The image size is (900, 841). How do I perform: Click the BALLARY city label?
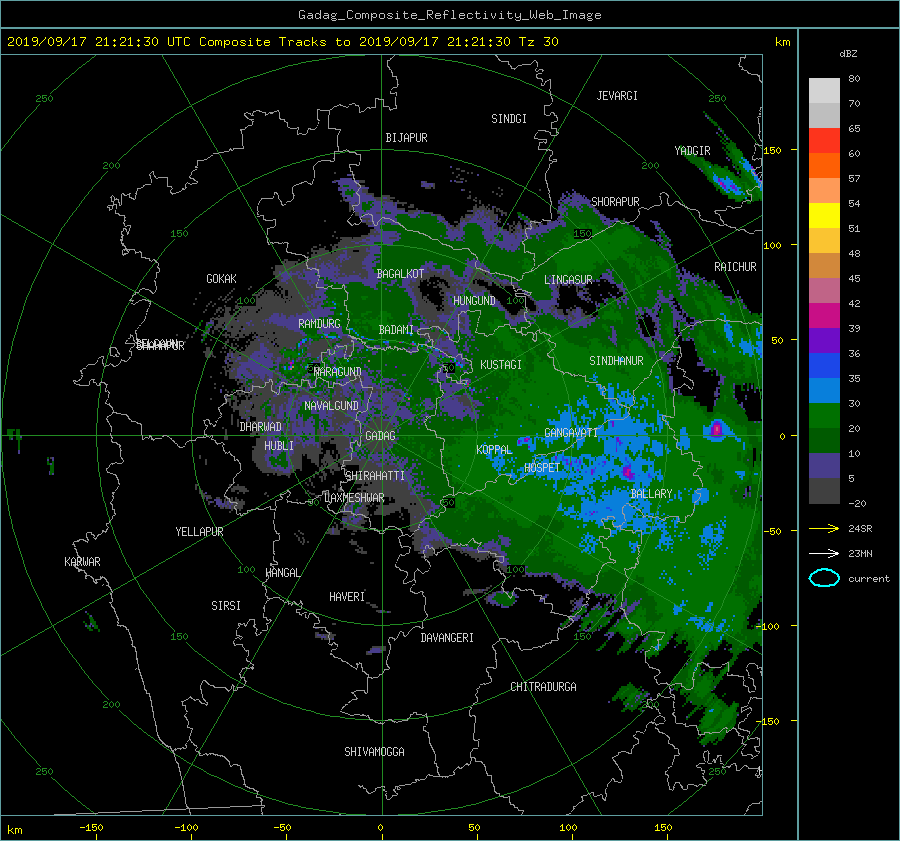[651, 494]
